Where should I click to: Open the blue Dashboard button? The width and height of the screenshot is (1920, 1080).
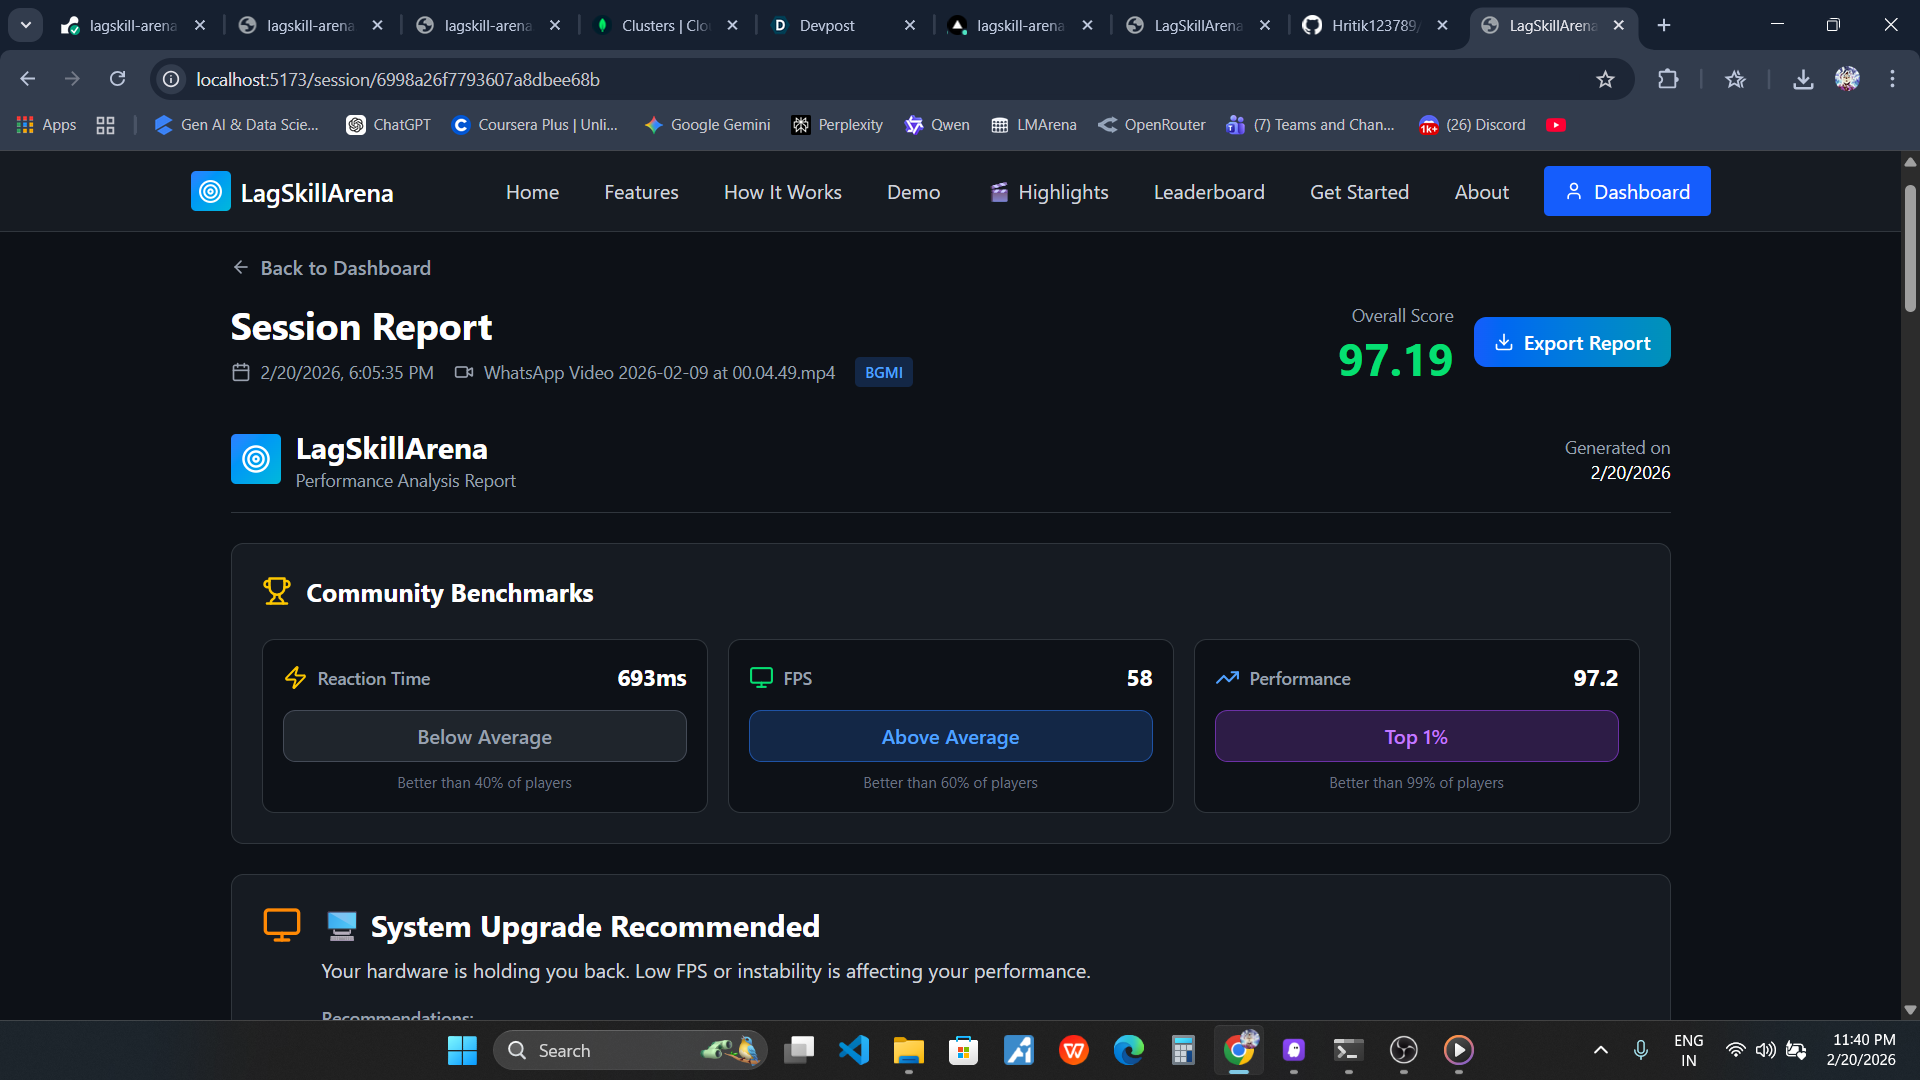point(1627,192)
